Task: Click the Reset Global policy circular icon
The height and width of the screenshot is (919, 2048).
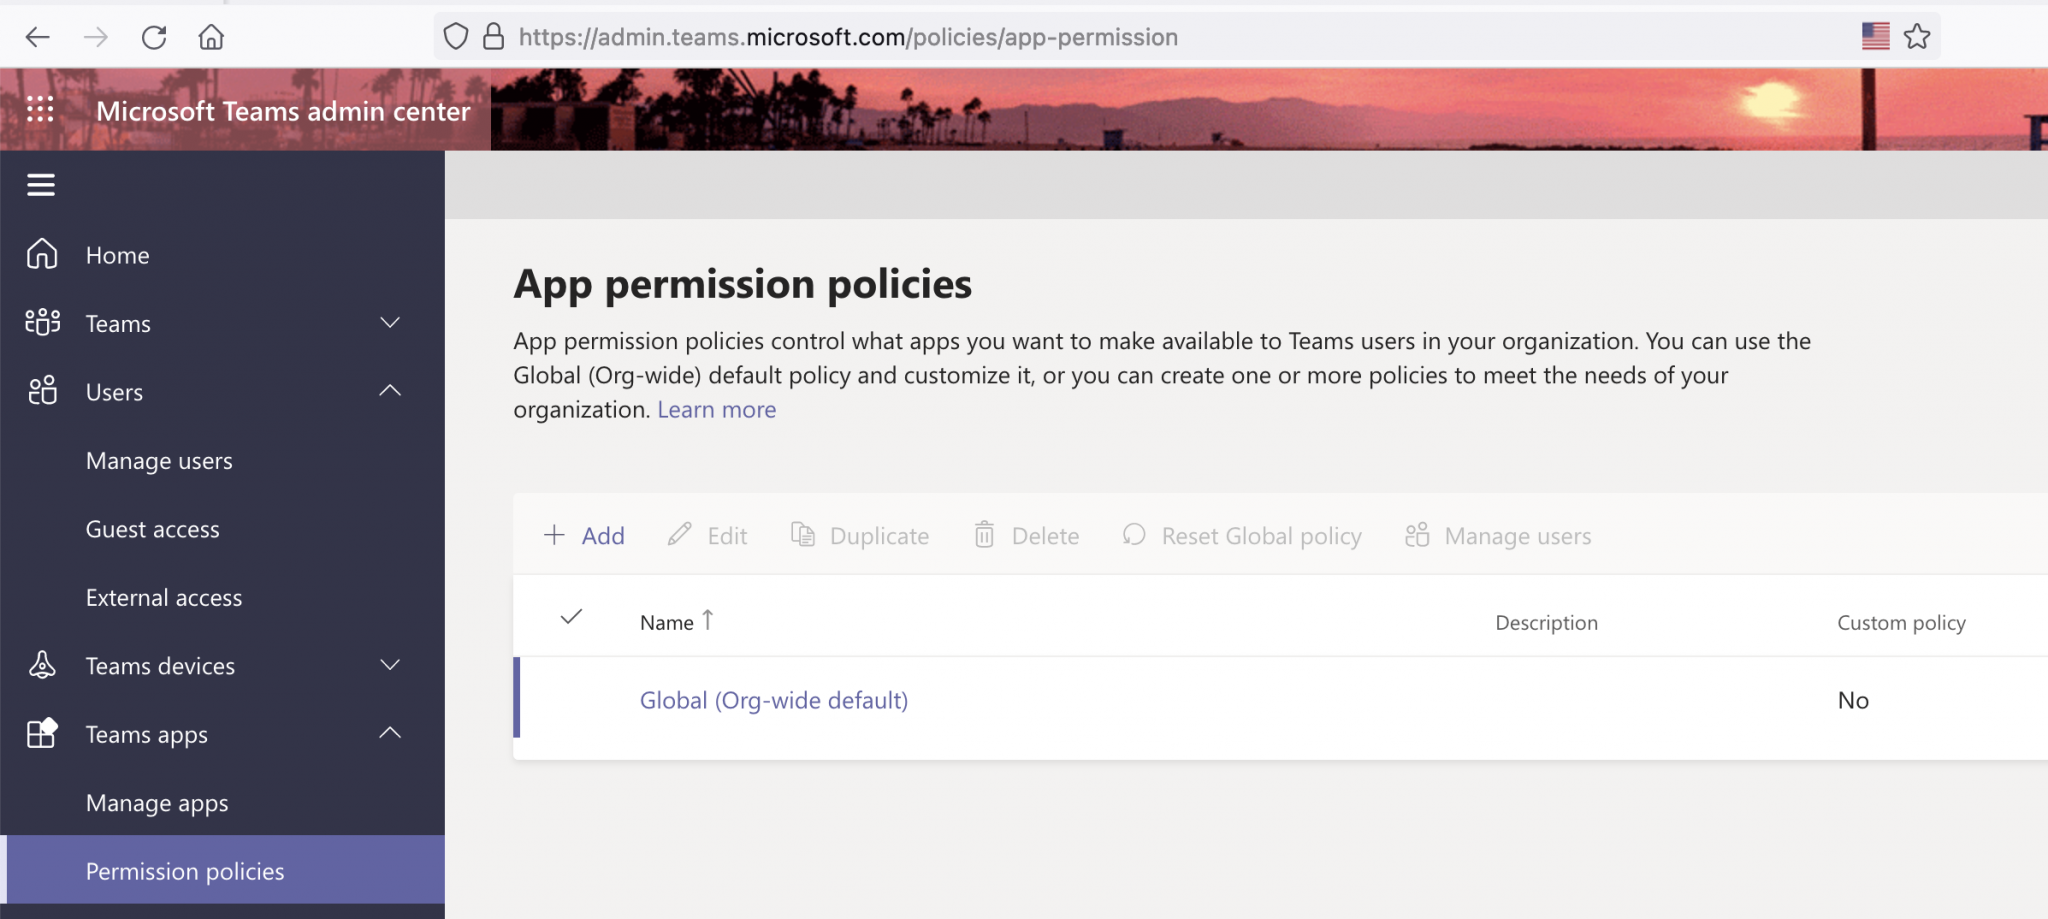Action: click(1132, 535)
